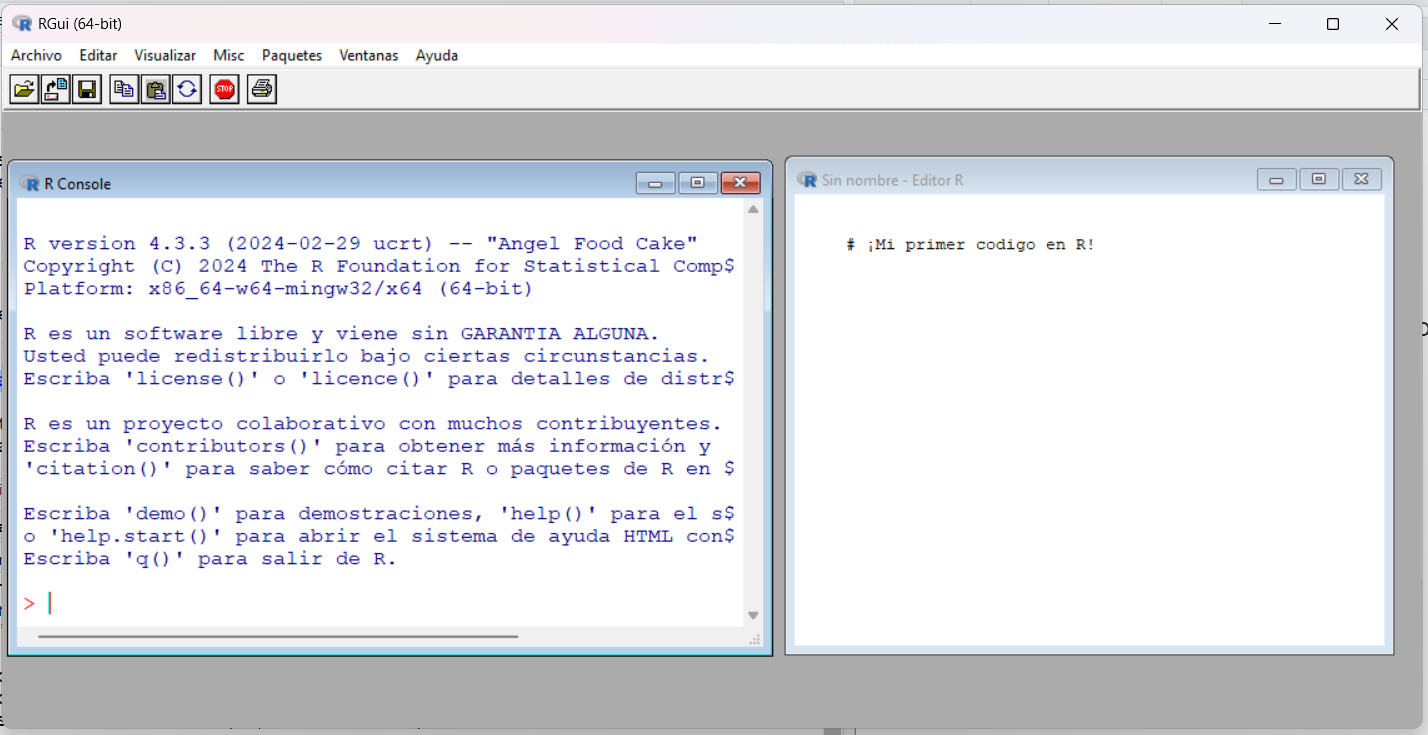Click the Load workspace toolbar icon
The width and height of the screenshot is (1428, 735).
[x=56, y=89]
